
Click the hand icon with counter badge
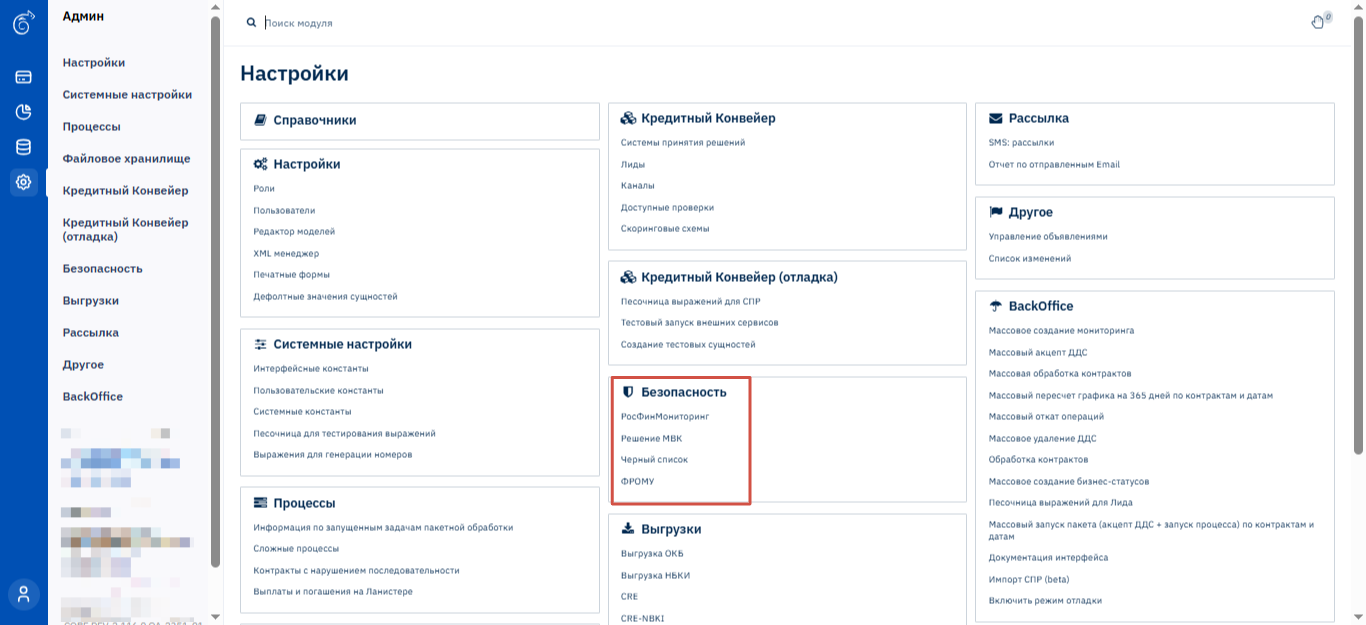click(x=1318, y=22)
